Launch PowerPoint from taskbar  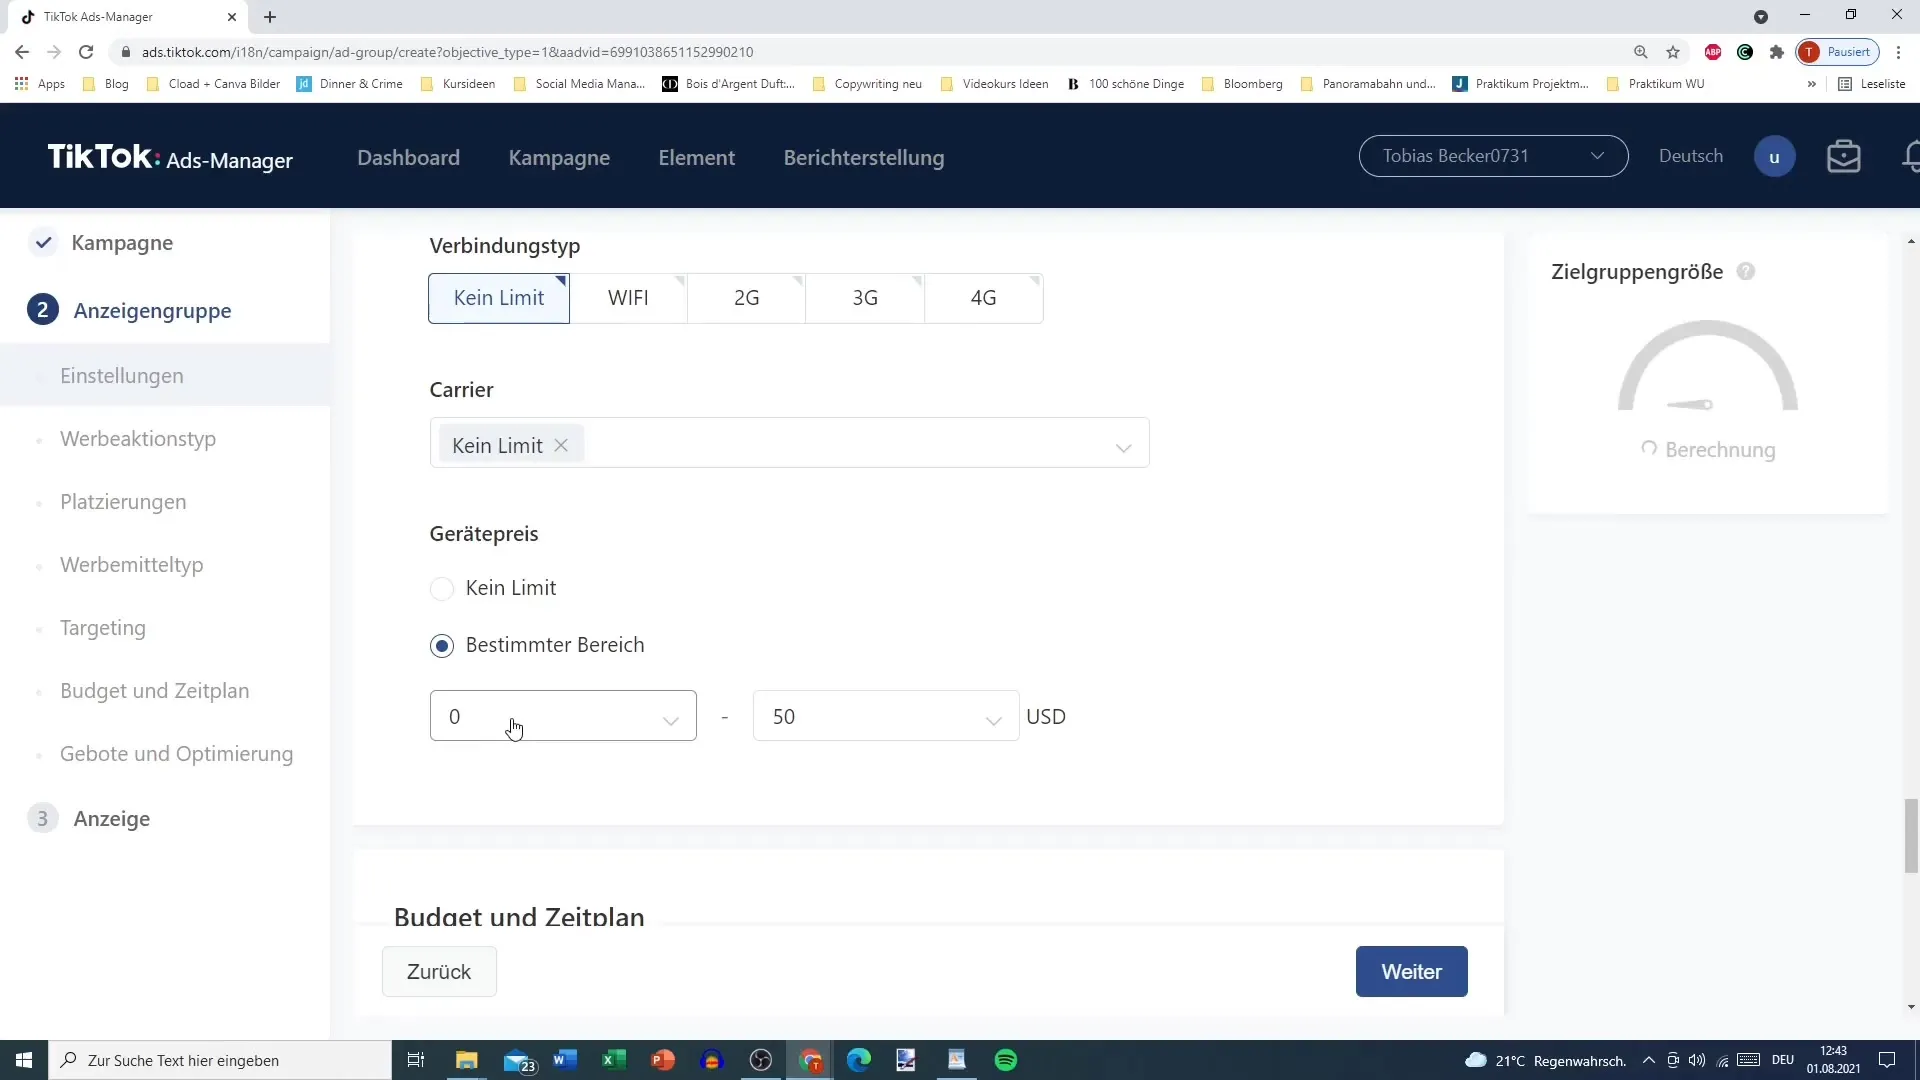point(662,1060)
